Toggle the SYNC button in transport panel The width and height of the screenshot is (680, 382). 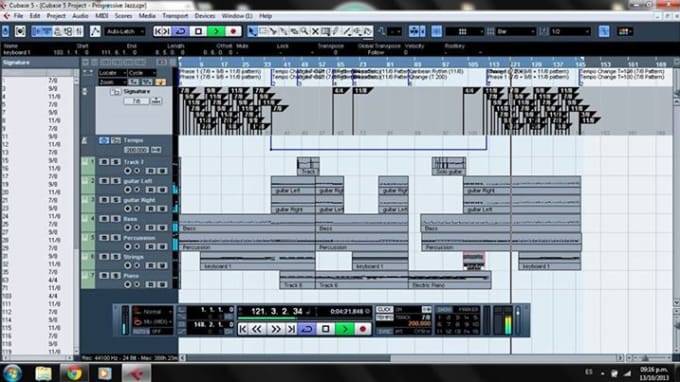point(384,331)
